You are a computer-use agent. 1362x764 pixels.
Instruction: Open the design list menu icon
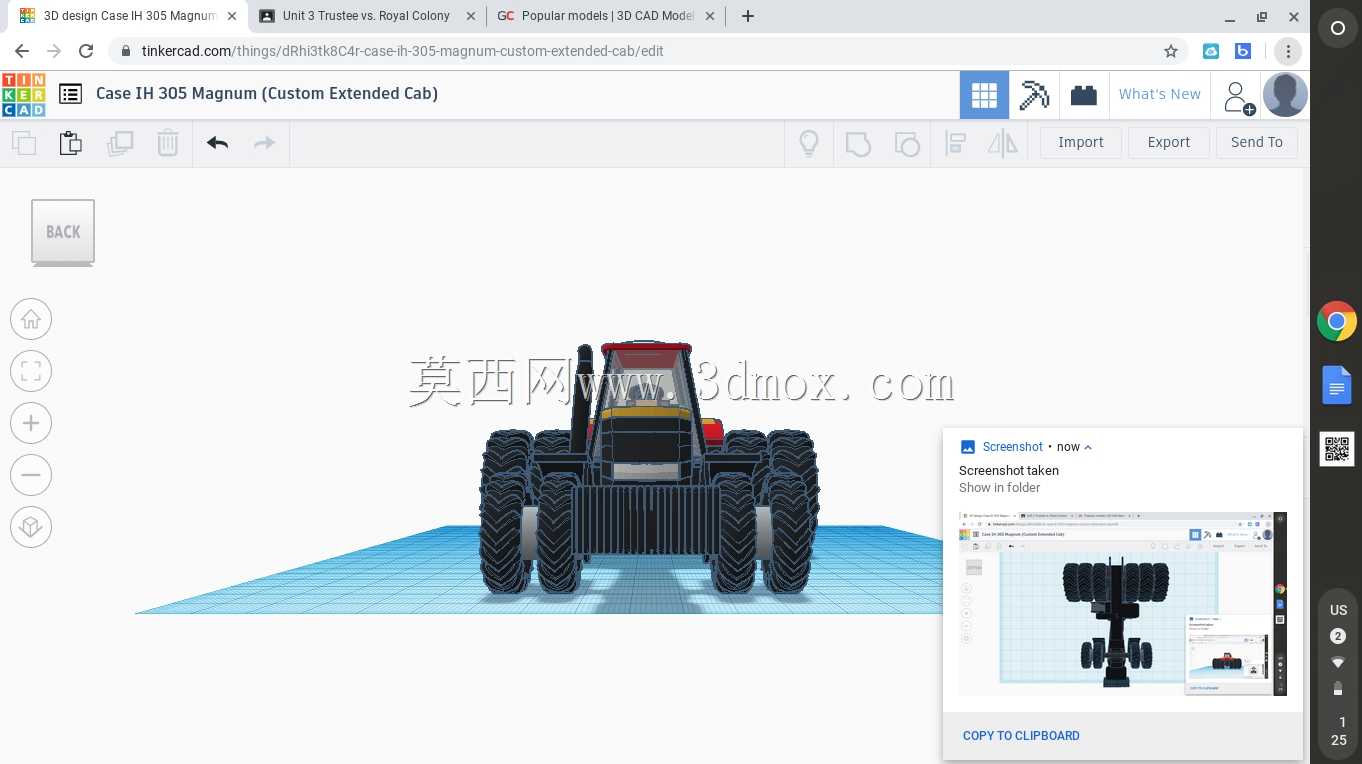pyautogui.click(x=70, y=94)
